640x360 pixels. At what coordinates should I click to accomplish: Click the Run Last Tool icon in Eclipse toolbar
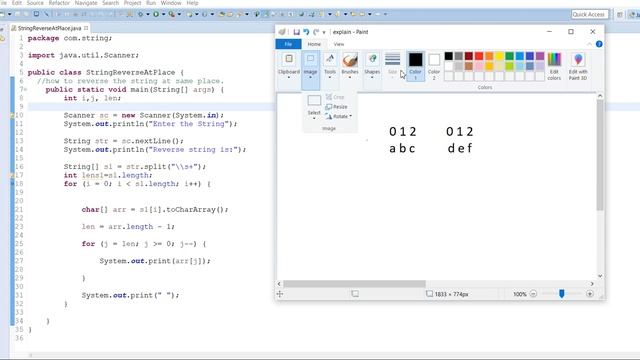[x=172, y=14]
